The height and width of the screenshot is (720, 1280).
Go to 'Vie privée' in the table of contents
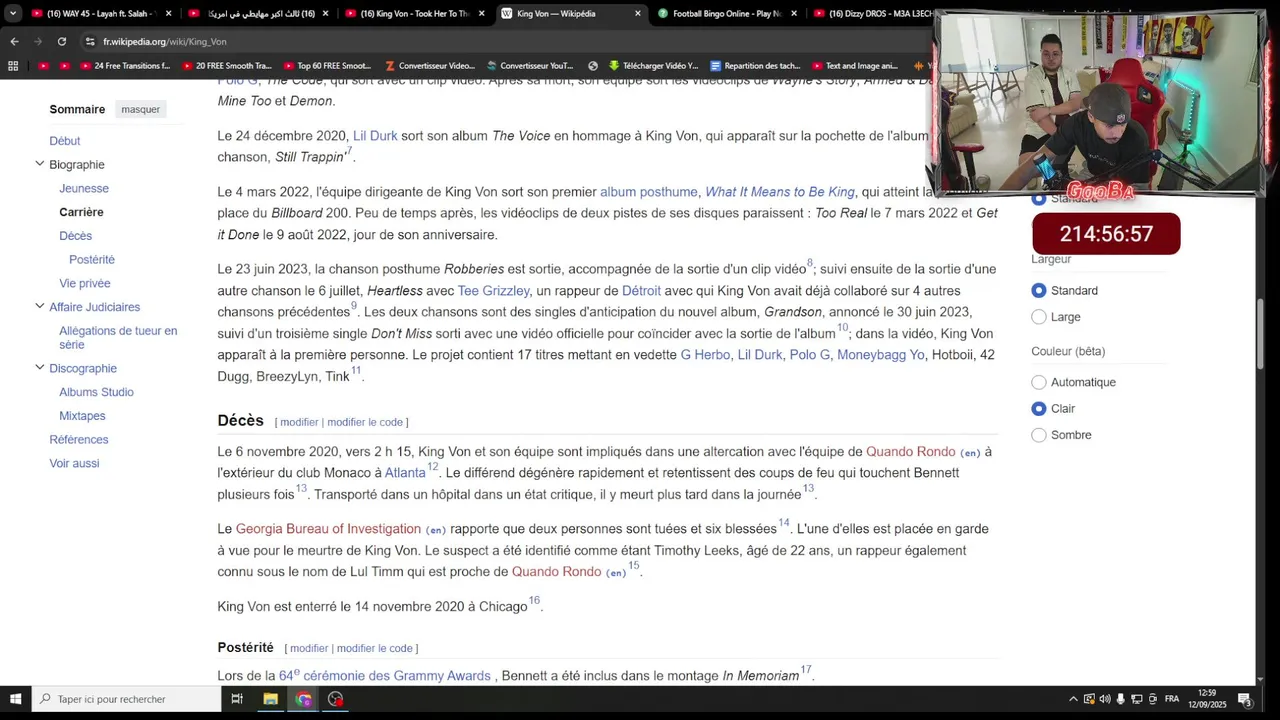tap(85, 283)
